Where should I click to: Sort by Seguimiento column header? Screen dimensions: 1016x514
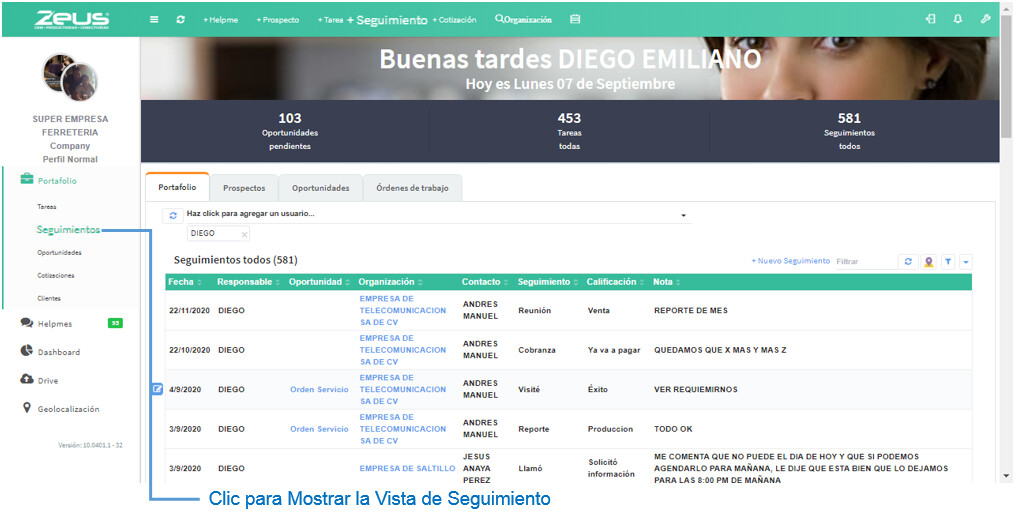pos(548,282)
